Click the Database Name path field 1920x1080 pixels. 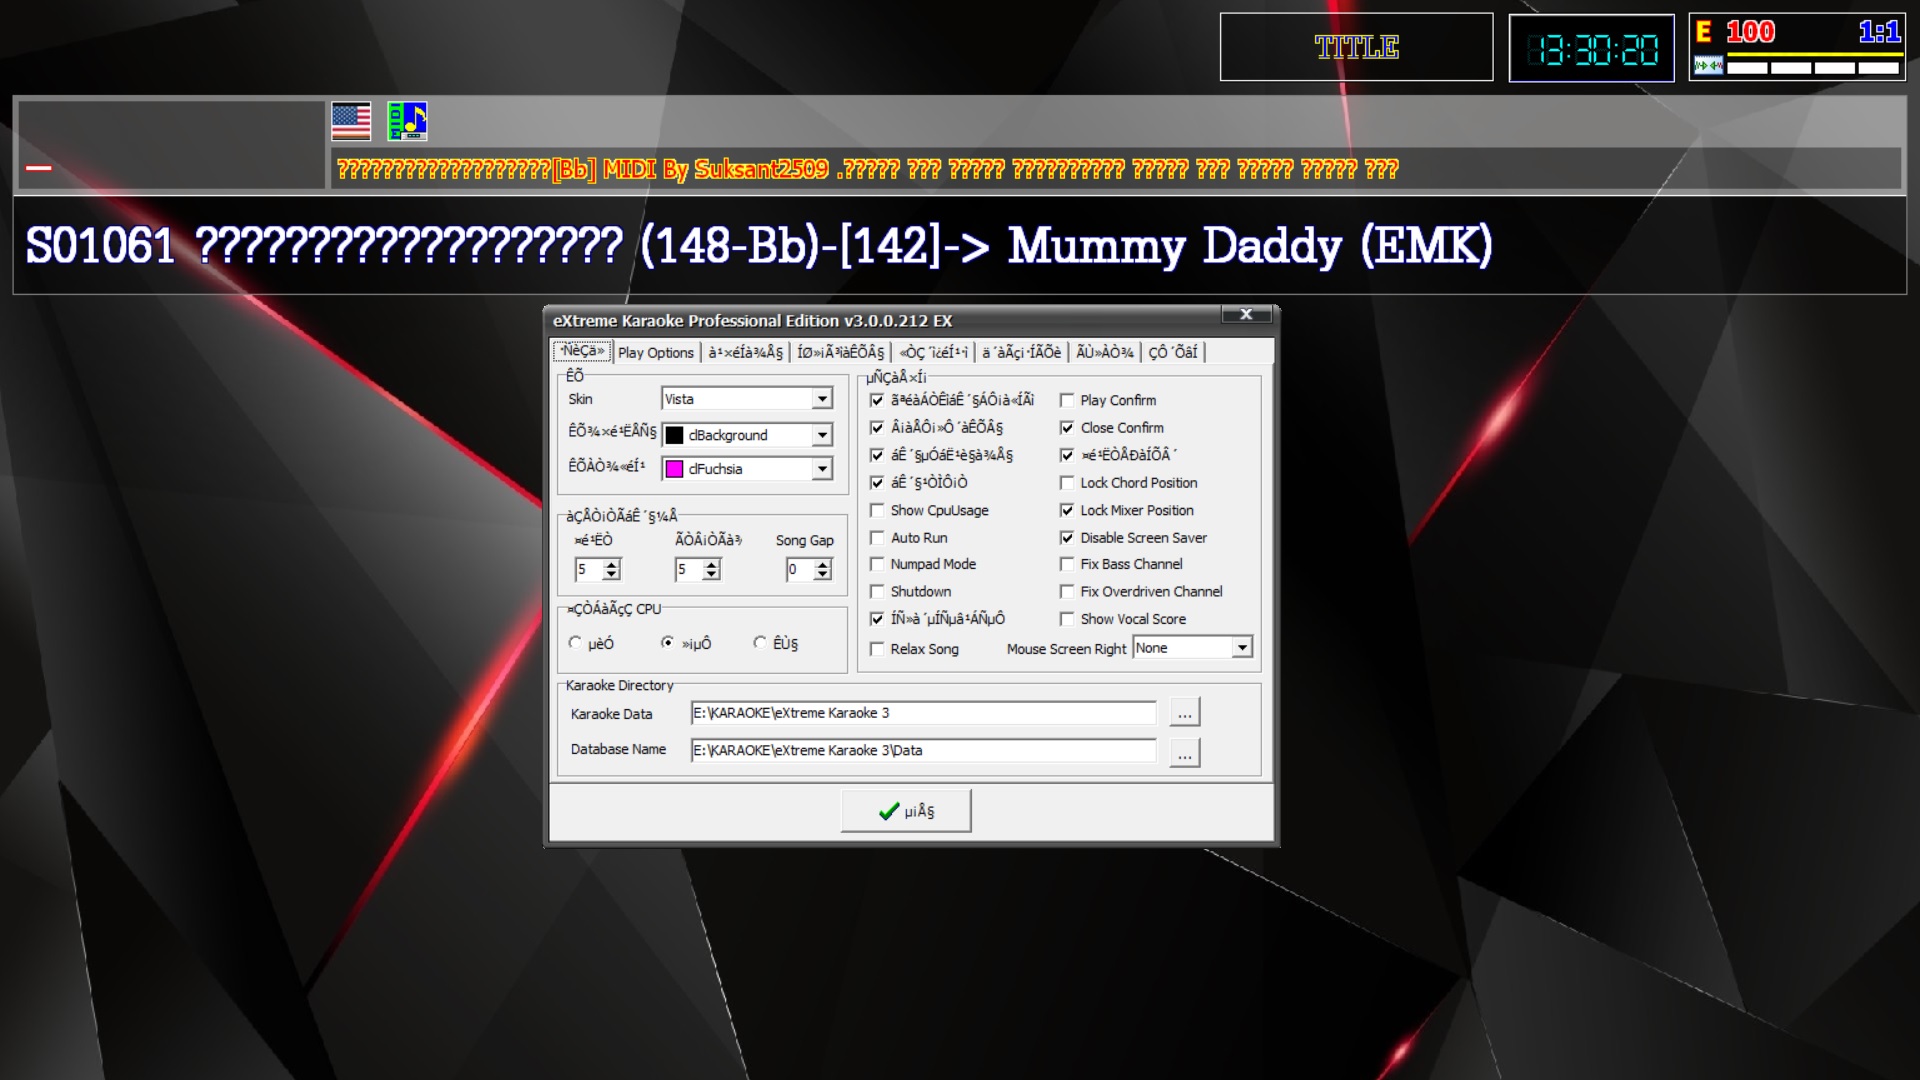pos(923,750)
